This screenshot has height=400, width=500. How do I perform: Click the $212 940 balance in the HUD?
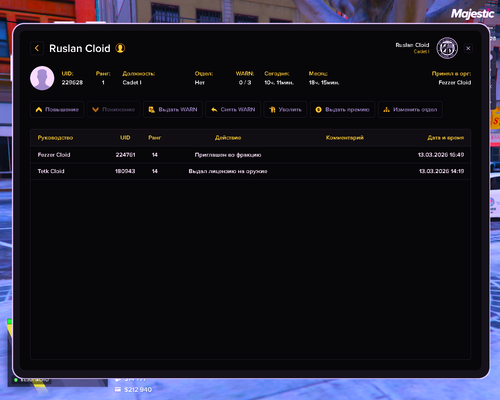click(138, 390)
